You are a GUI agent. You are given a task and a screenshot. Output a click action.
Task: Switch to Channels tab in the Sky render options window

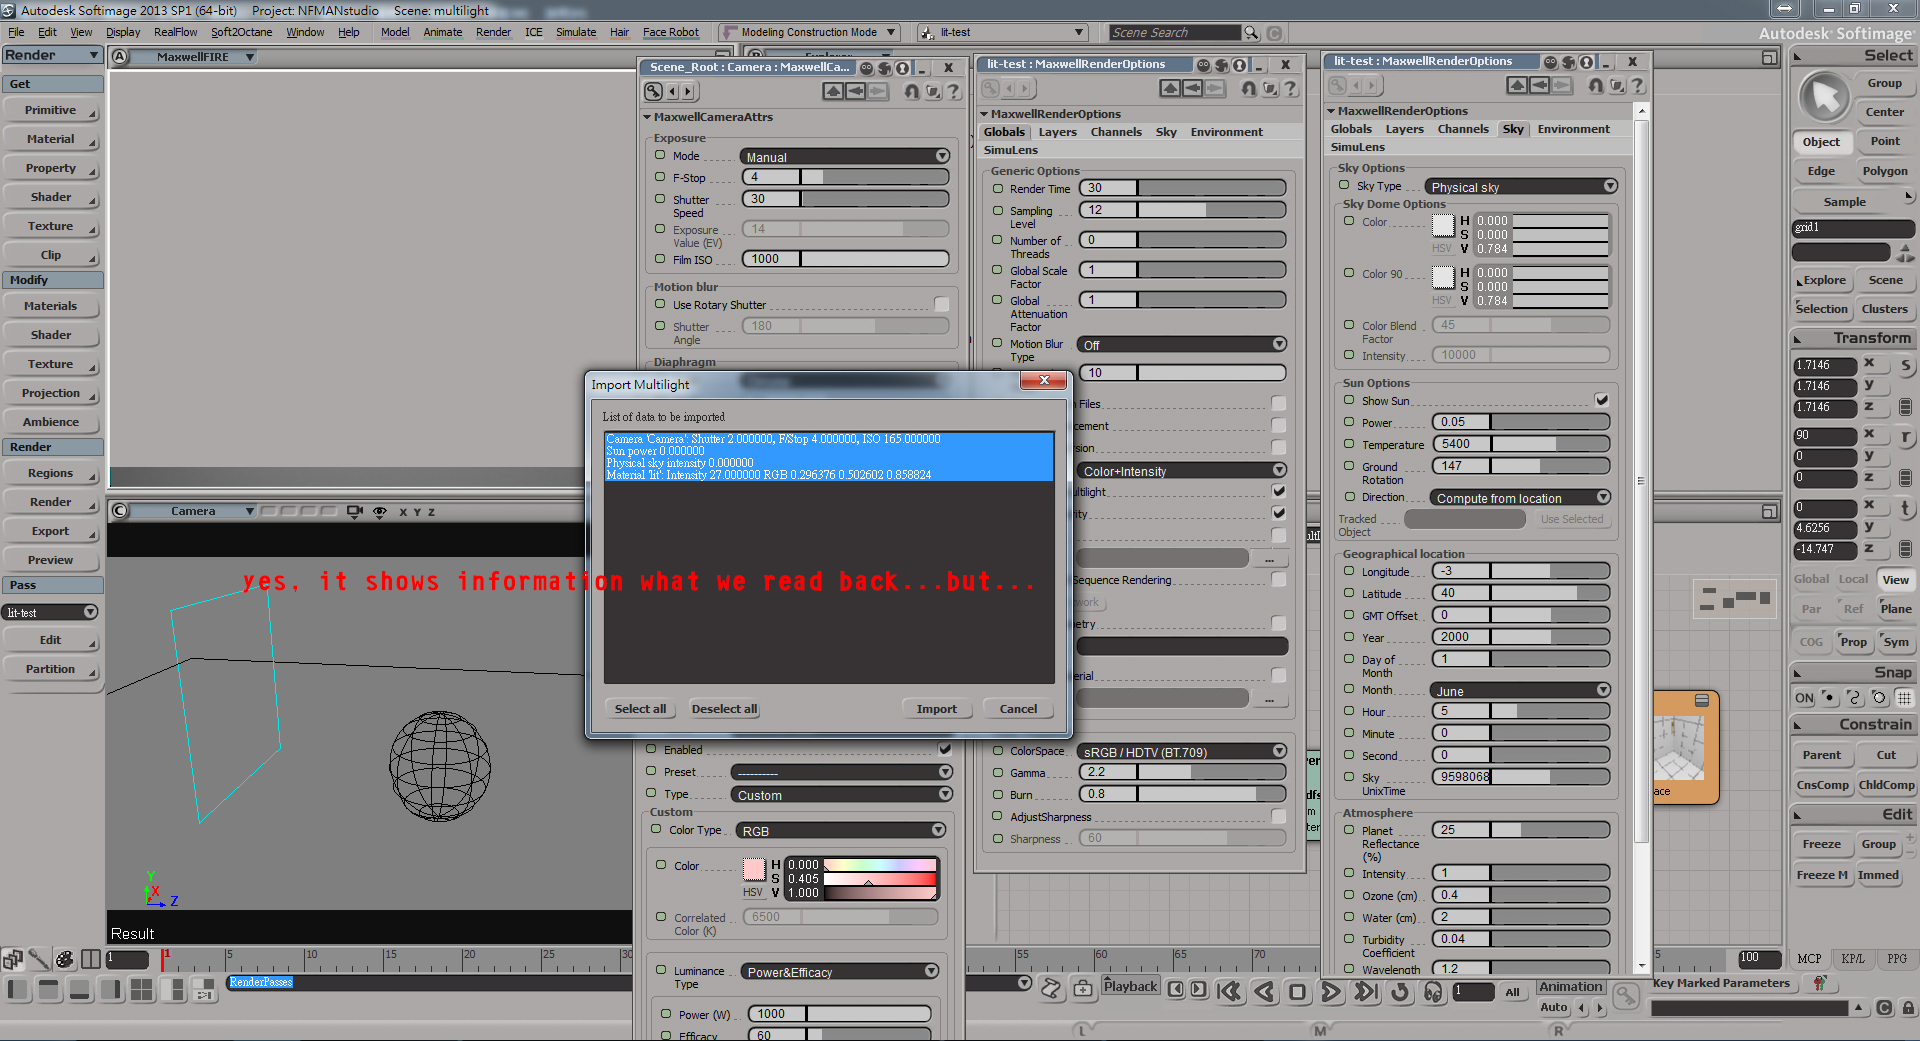(x=1463, y=129)
